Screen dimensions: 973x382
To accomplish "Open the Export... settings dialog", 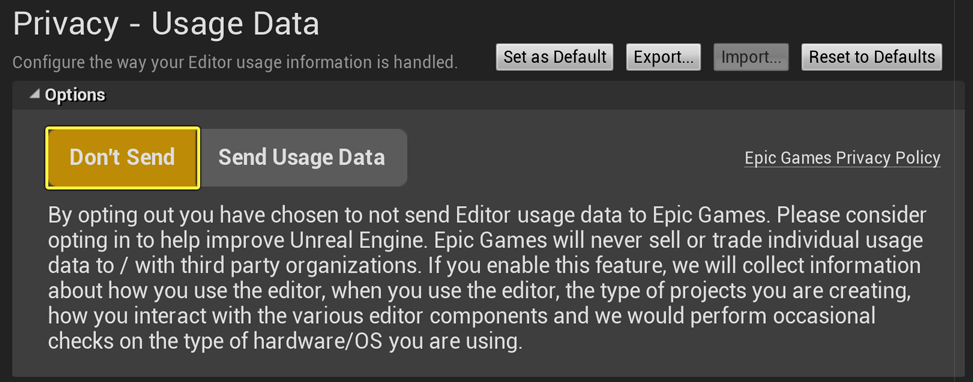I will 663,57.
